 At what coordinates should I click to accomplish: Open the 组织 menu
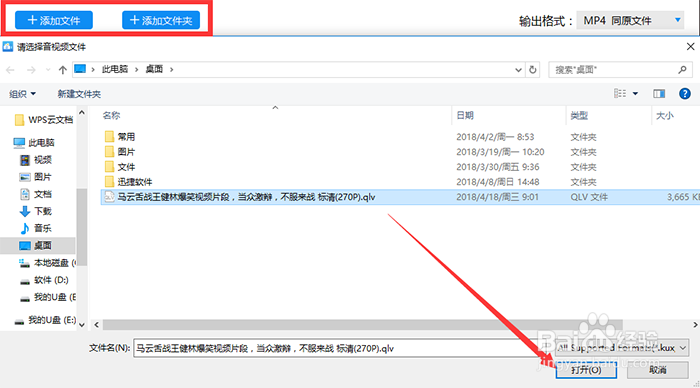click(x=22, y=94)
